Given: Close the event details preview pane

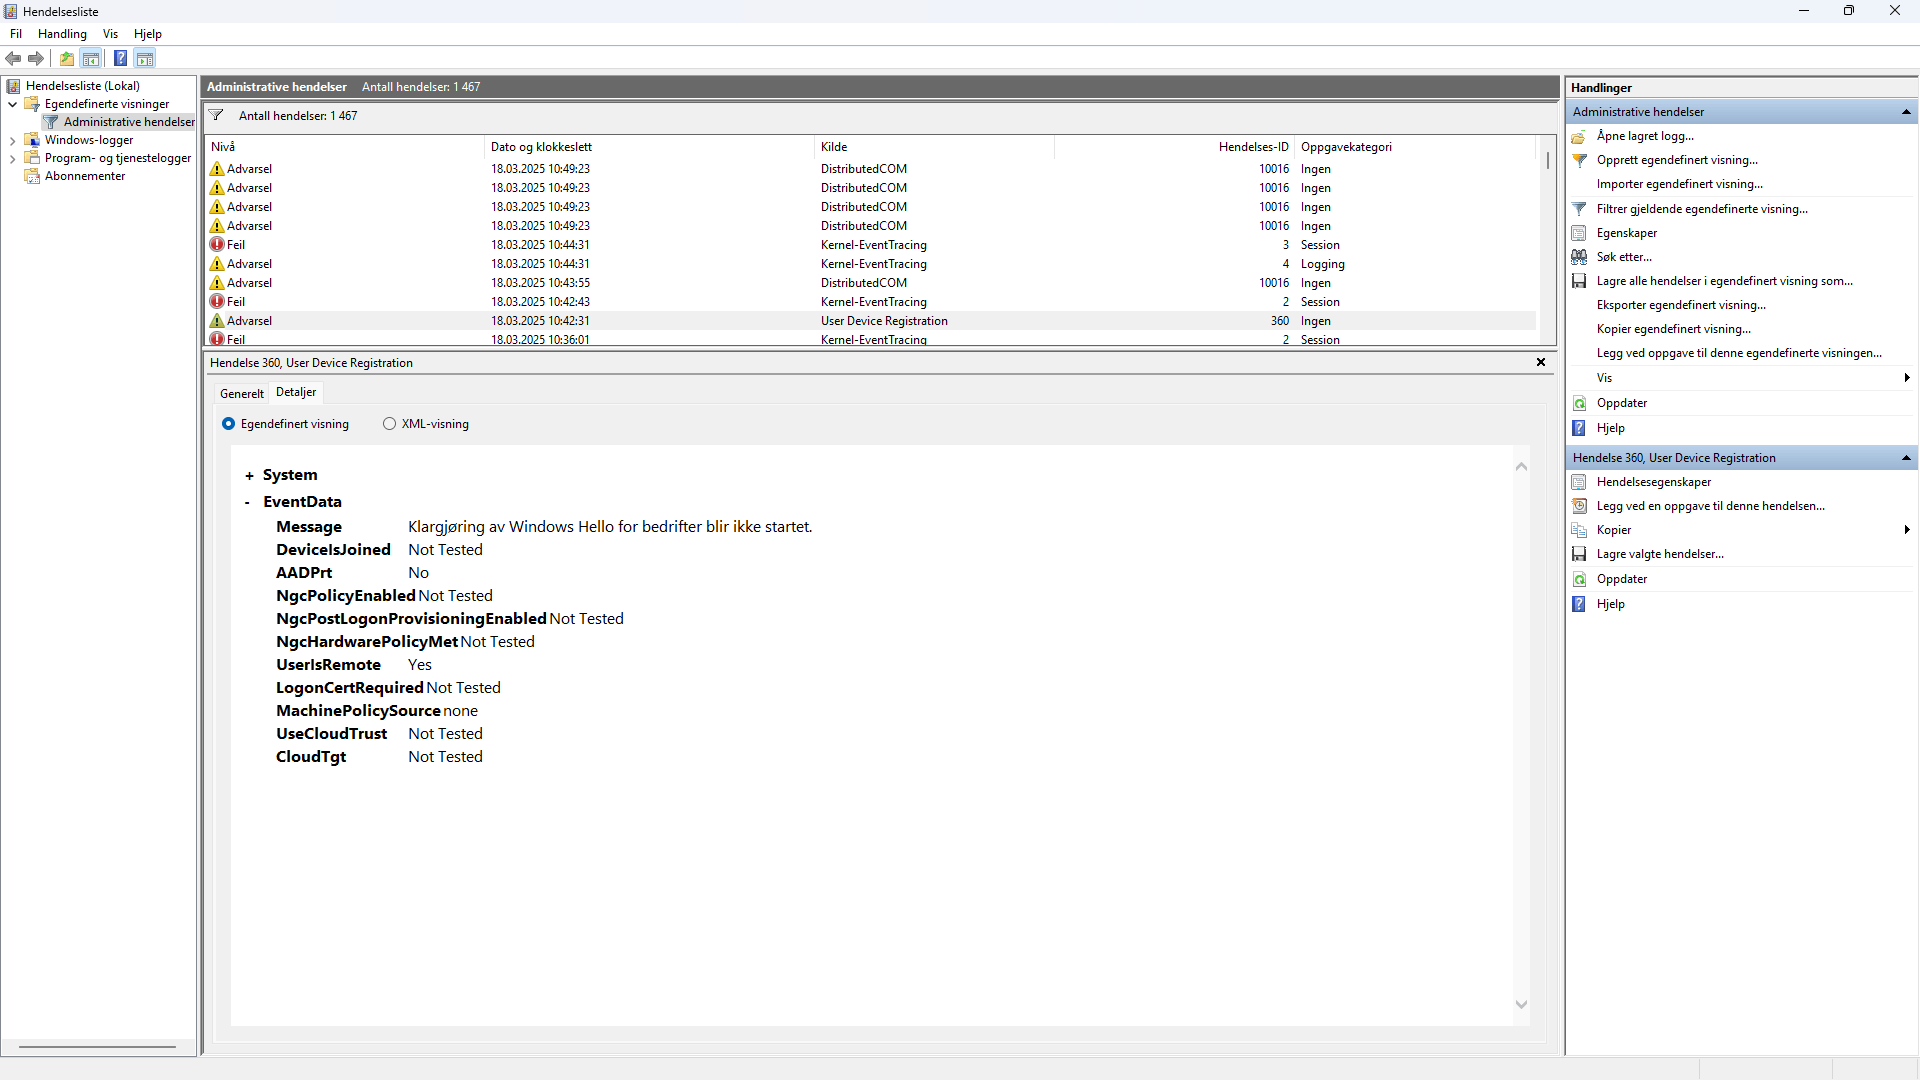Looking at the screenshot, I should click(x=1540, y=362).
